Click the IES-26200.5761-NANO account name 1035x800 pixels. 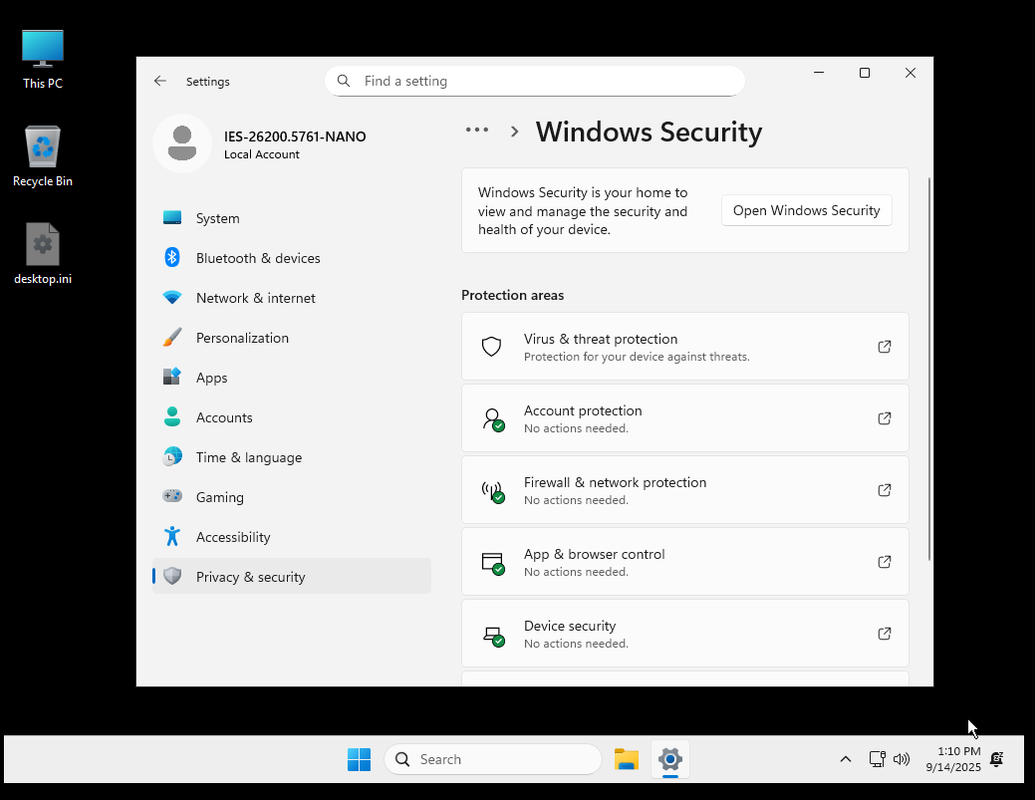pos(294,137)
